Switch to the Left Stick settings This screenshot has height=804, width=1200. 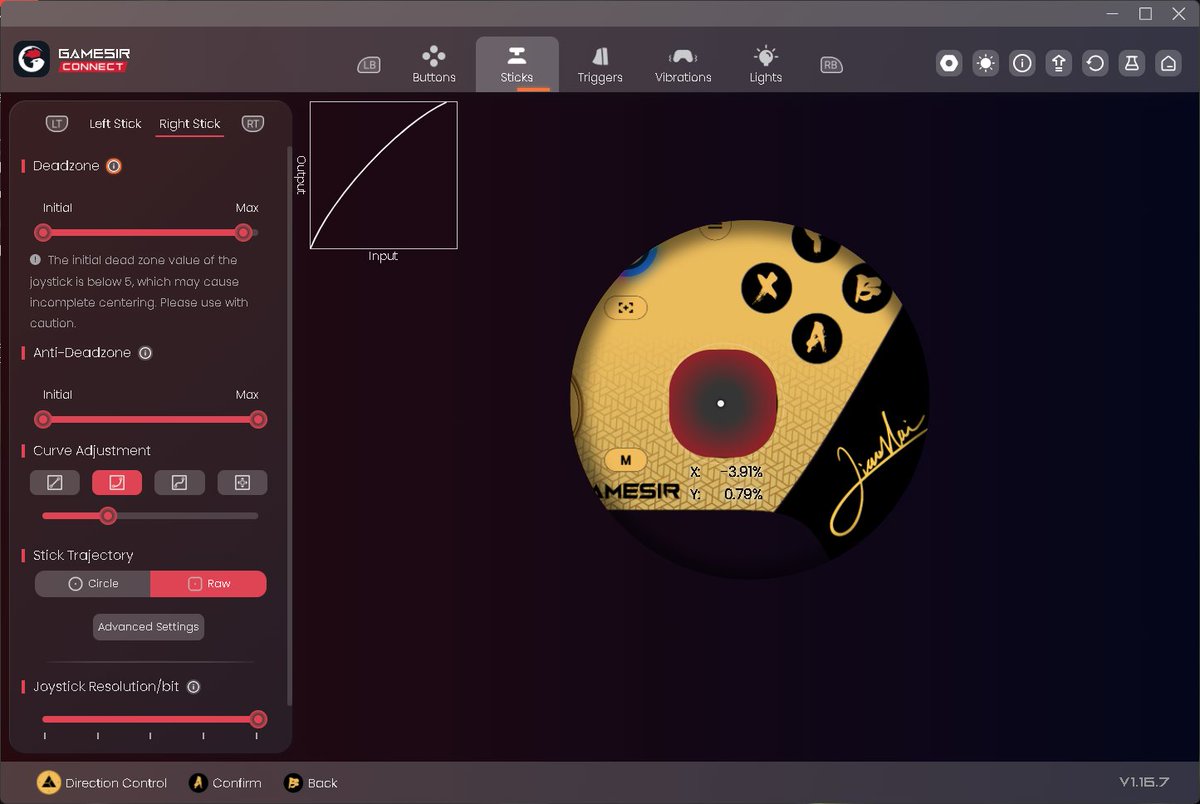pos(115,124)
